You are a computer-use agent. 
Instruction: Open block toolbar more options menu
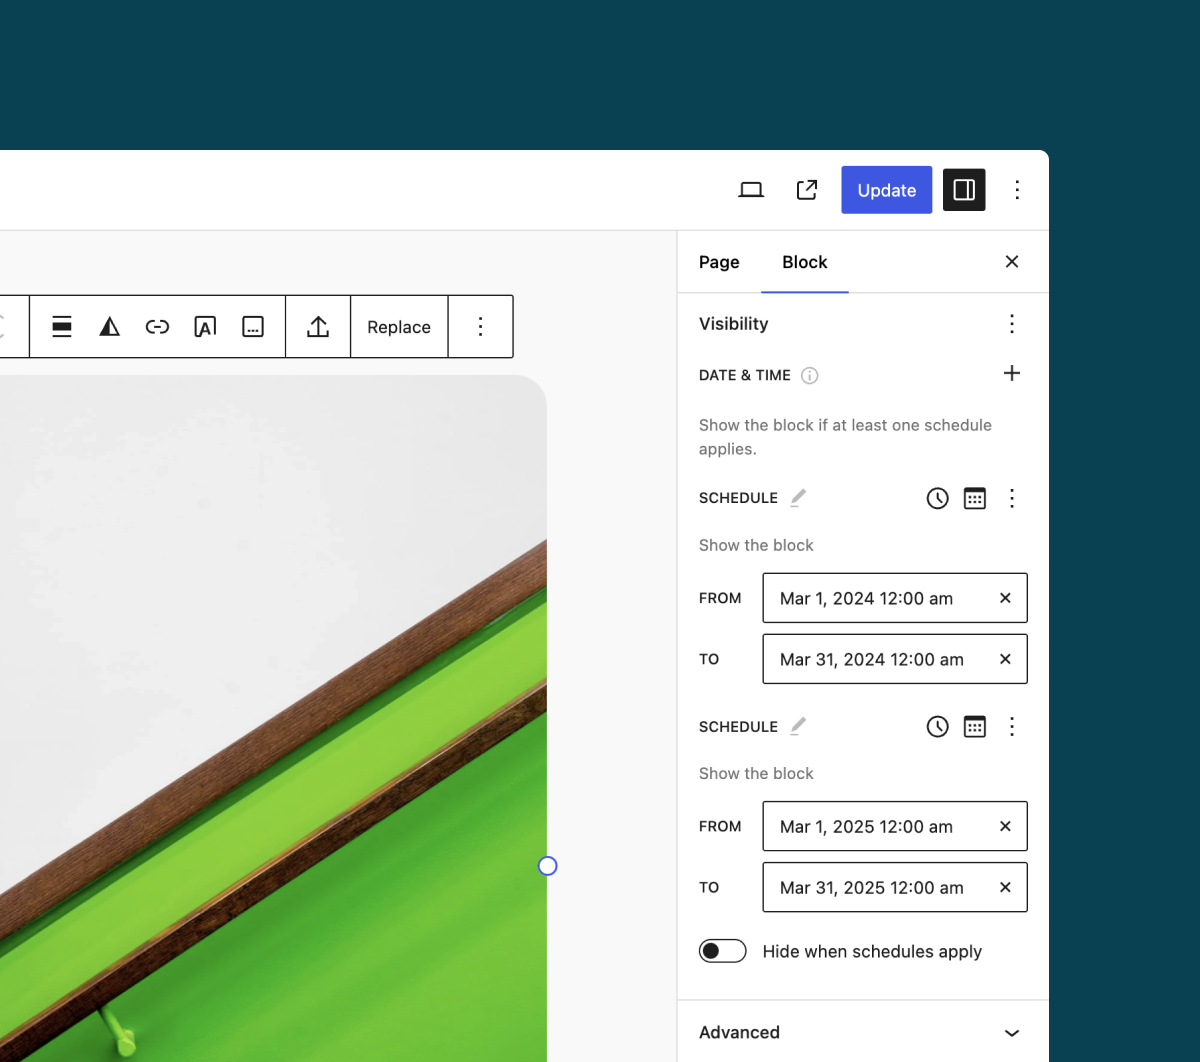[x=481, y=327]
